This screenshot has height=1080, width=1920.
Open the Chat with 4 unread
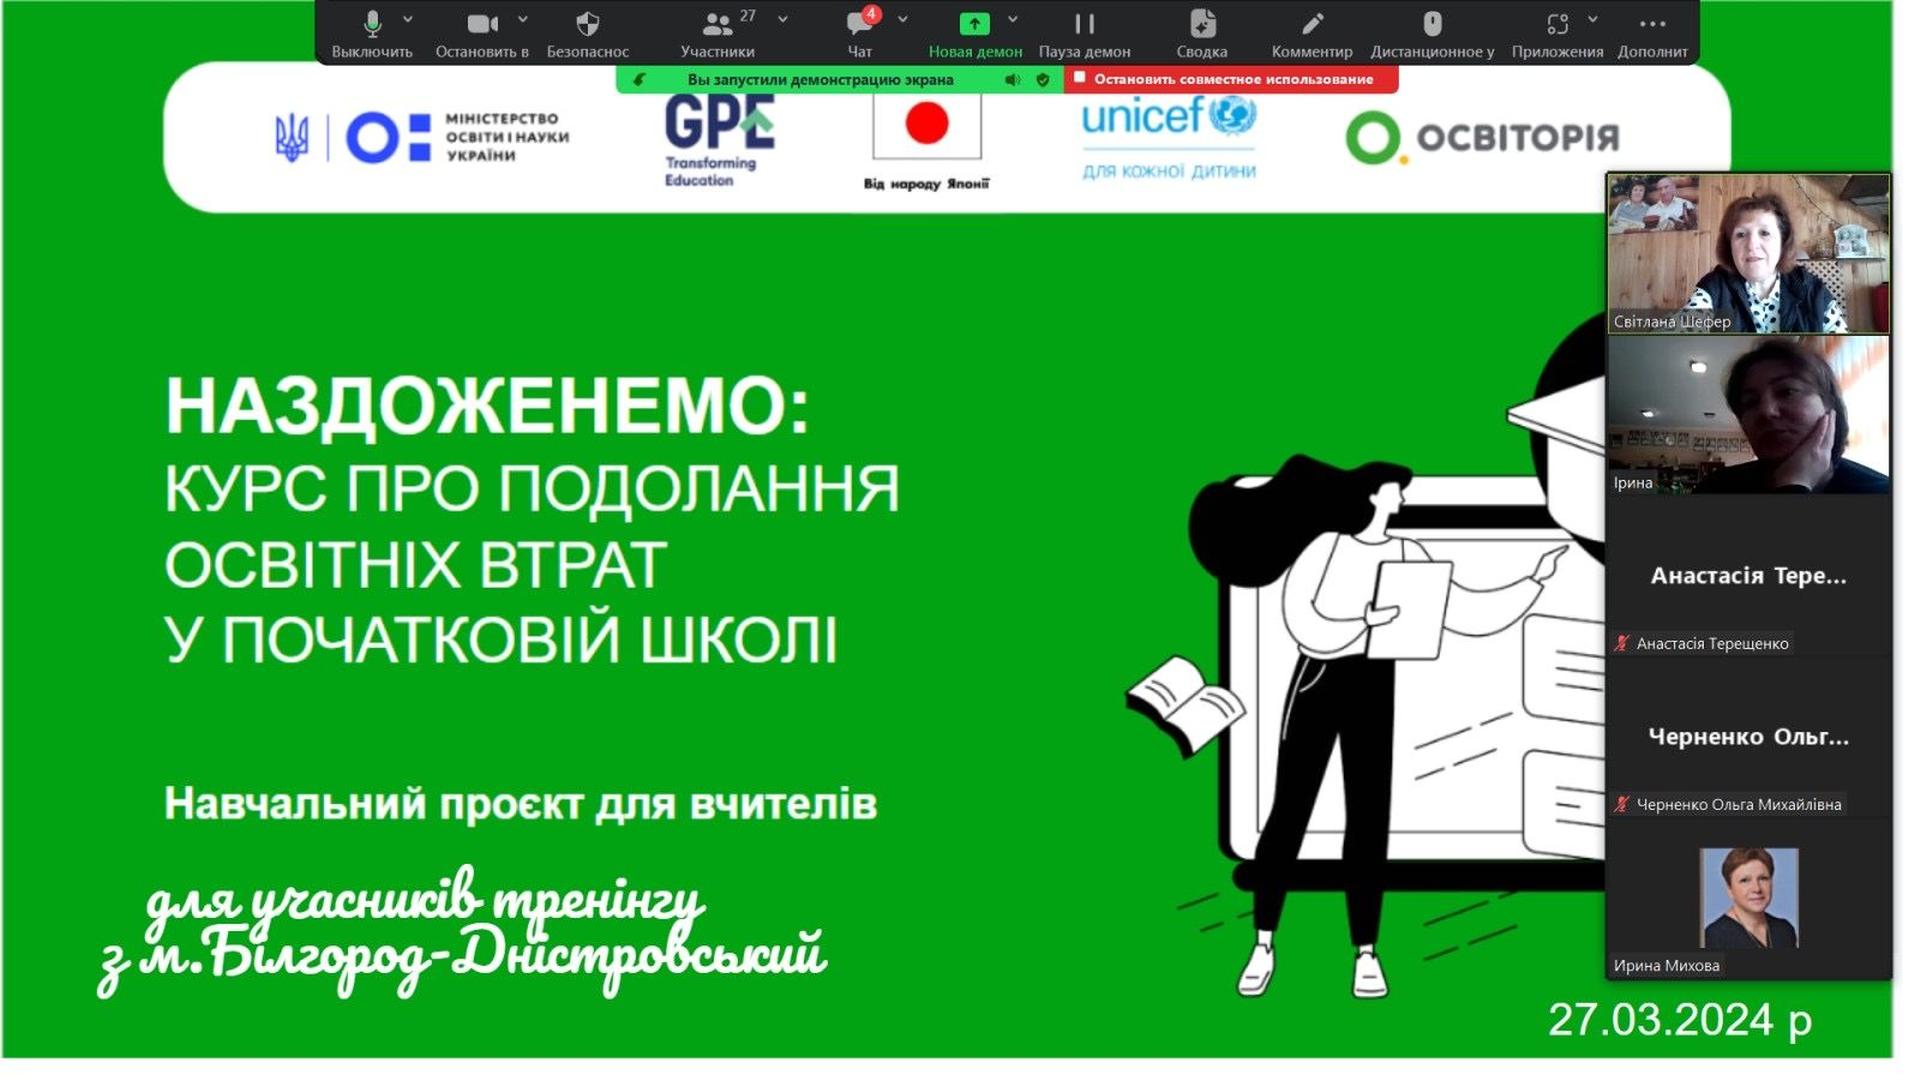[859, 25]
